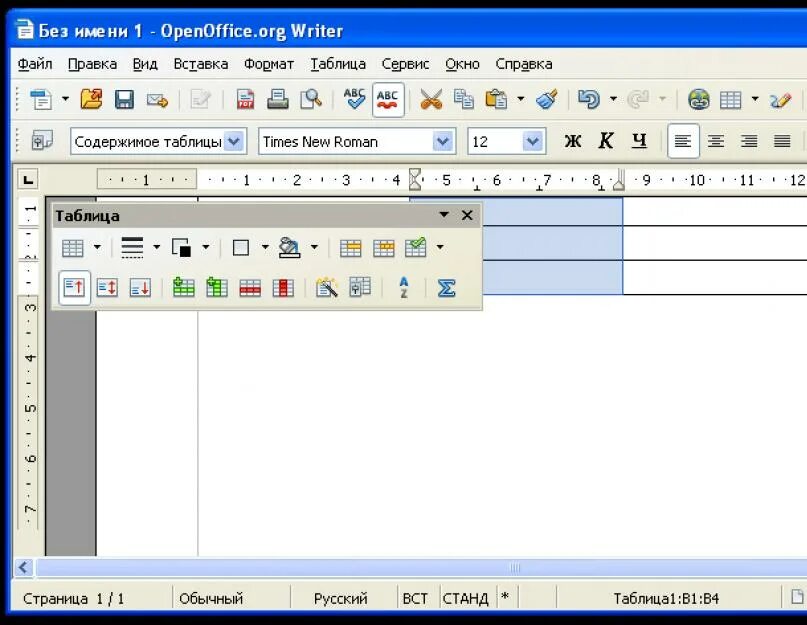
Task: Open the Times New Roman font dropdown
Action: (443, 141)
